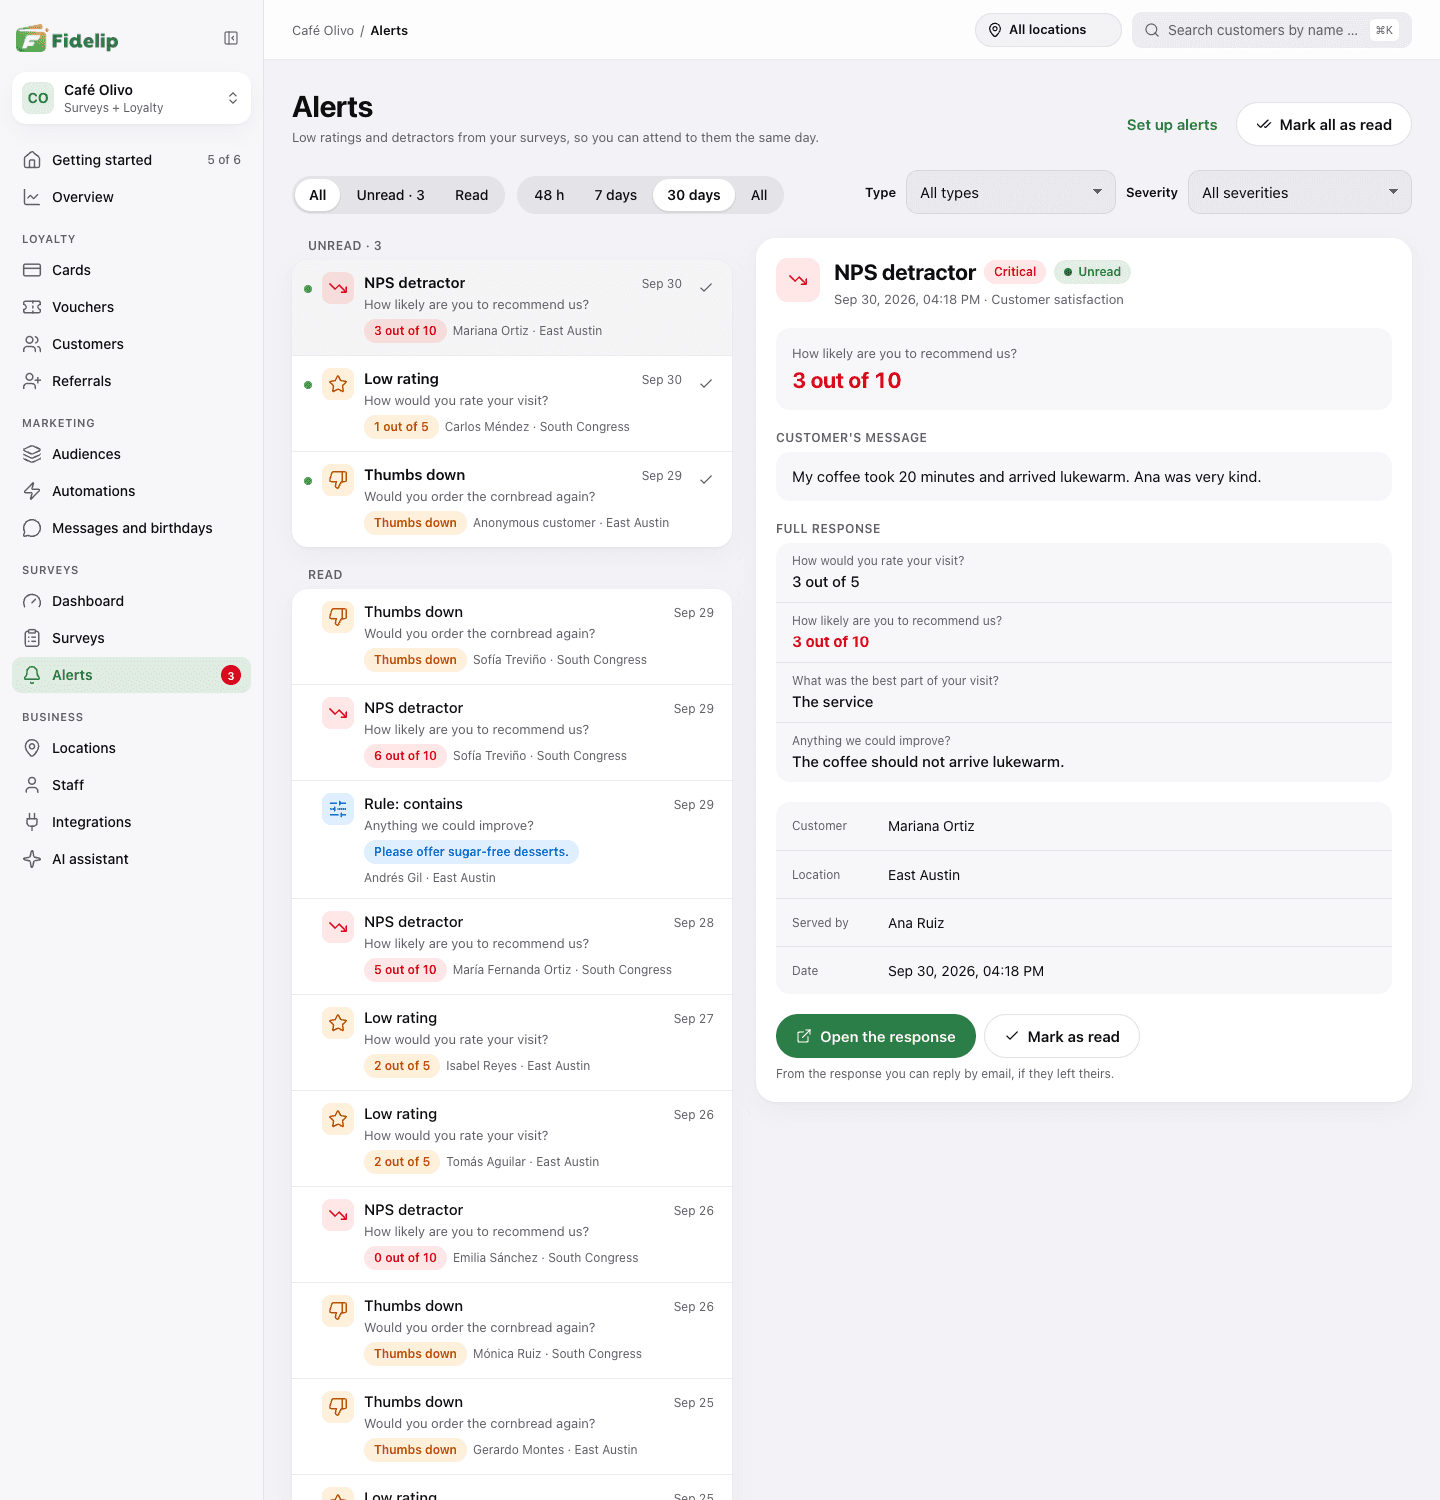Open Audiences in sidebar
Viewport: 1440px width, 1500px height.
pos(131,454)
